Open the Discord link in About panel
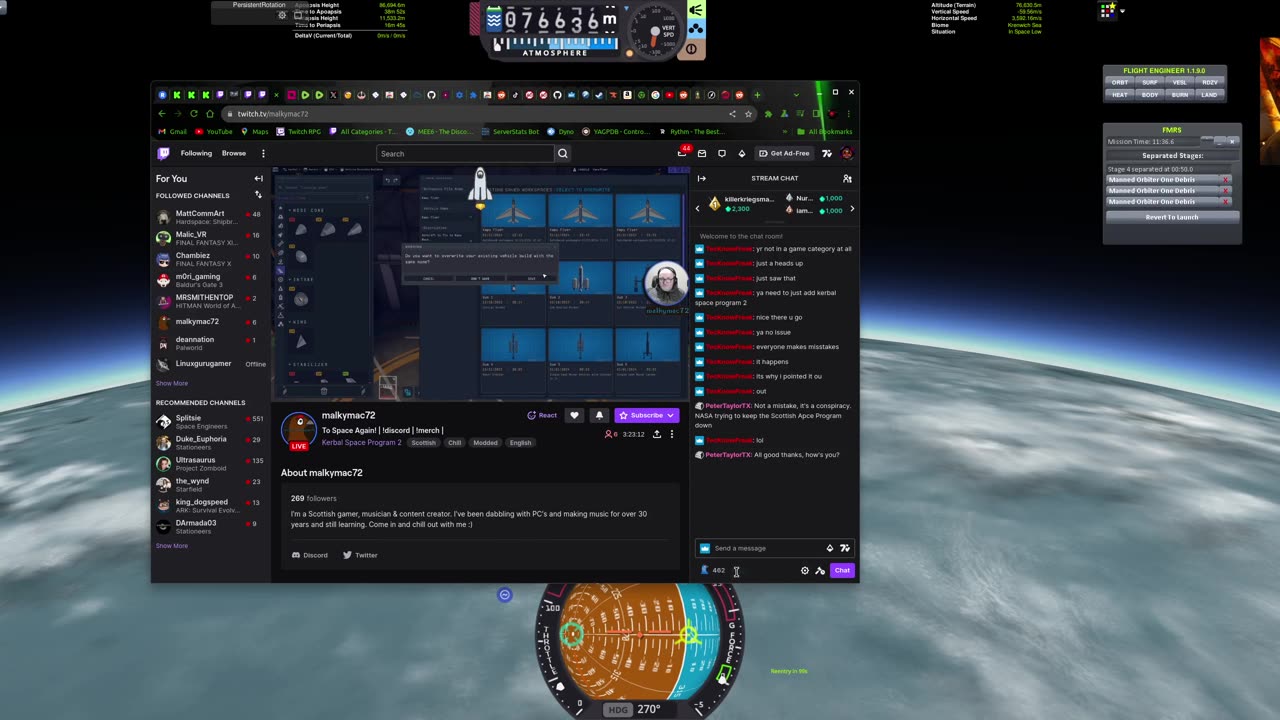The width and height of the screenshot is (1280, 720). [x=310, y=555]
